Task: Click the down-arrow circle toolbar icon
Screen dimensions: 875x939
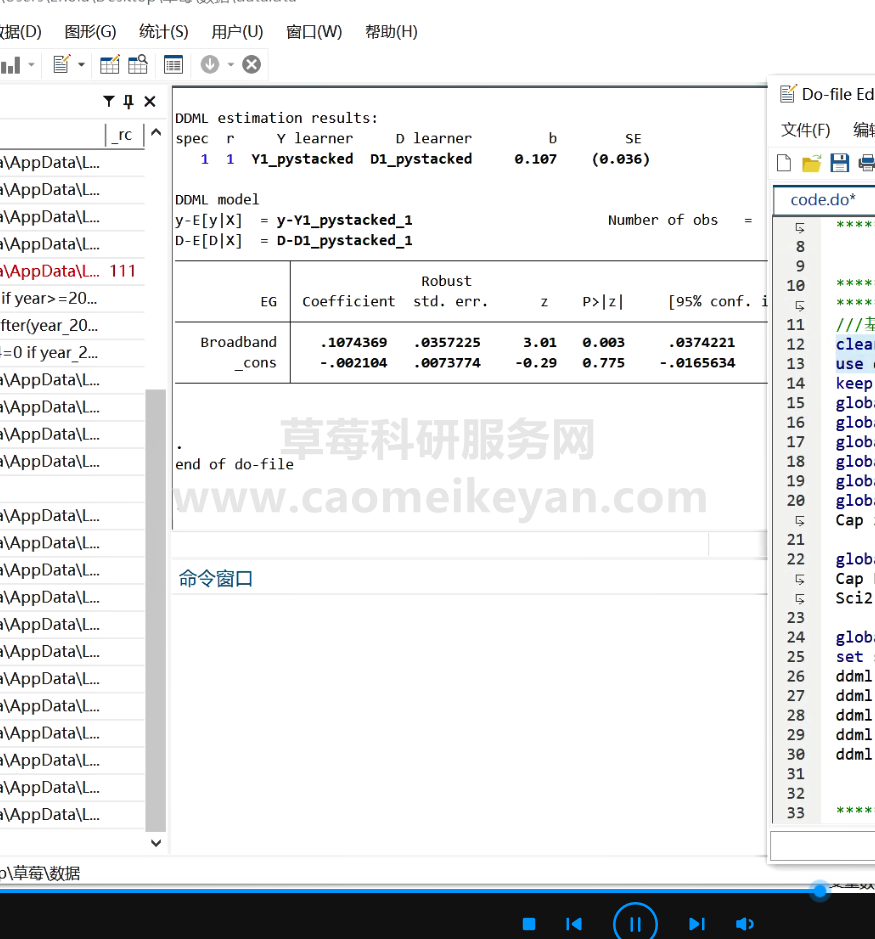Action: click(x=210, y=64)
